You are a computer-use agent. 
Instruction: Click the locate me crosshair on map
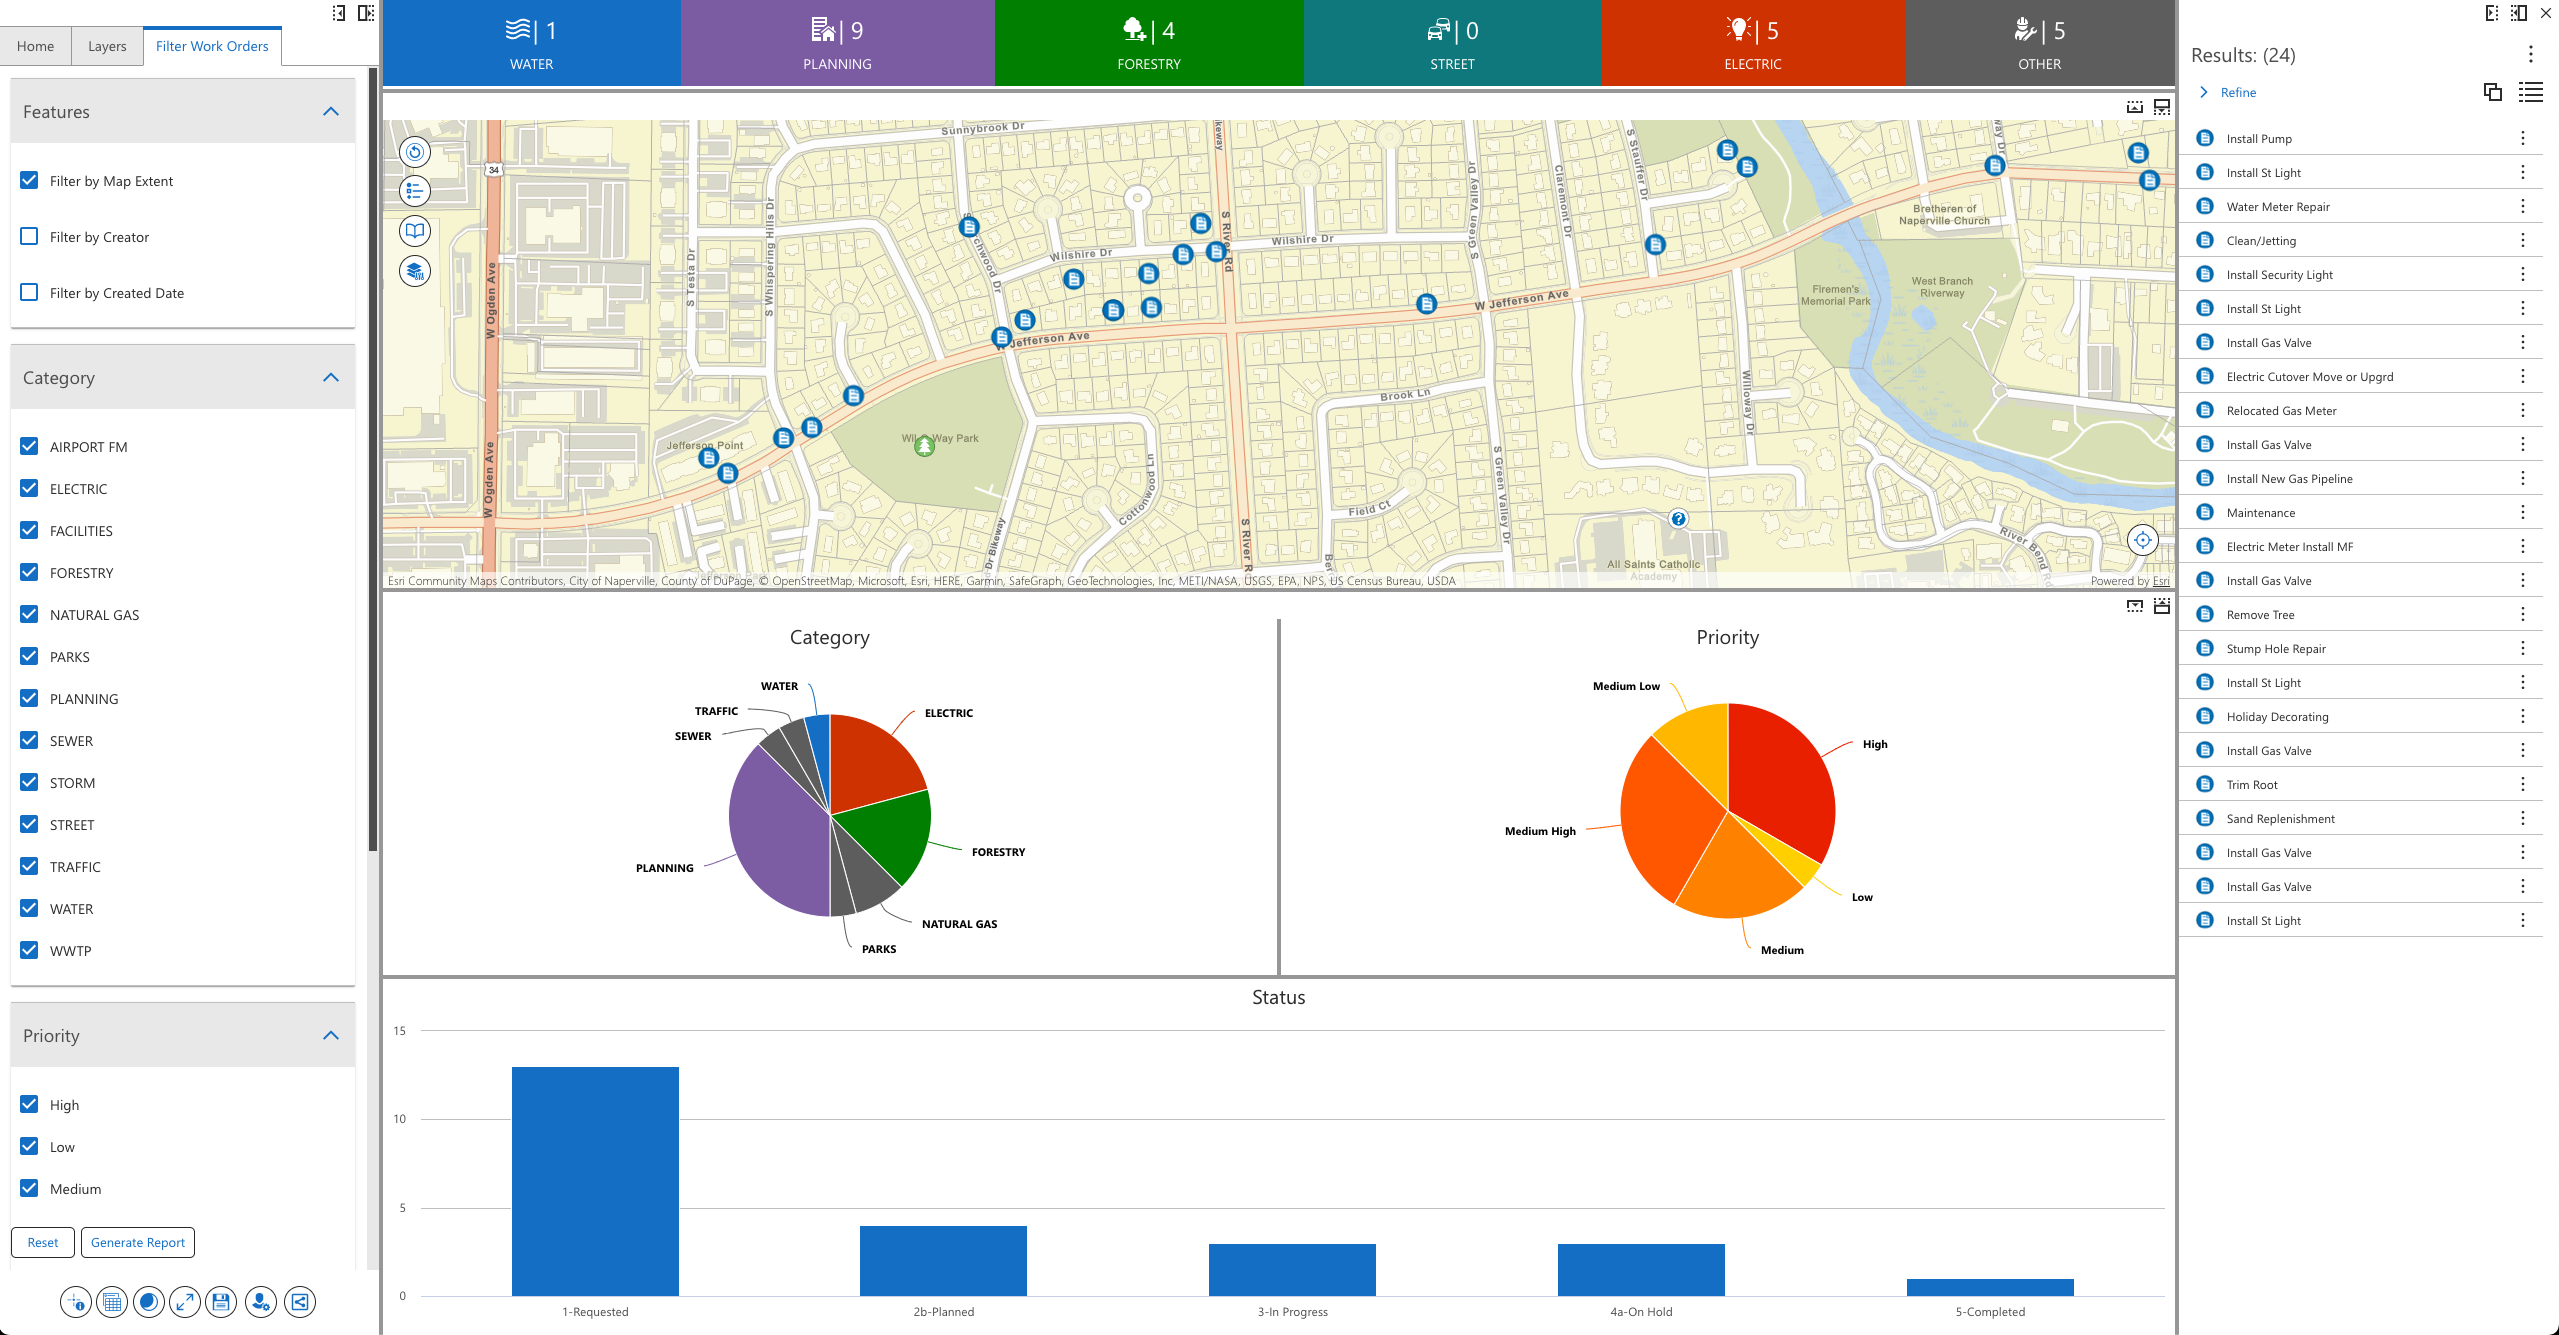coord(2142,540)
